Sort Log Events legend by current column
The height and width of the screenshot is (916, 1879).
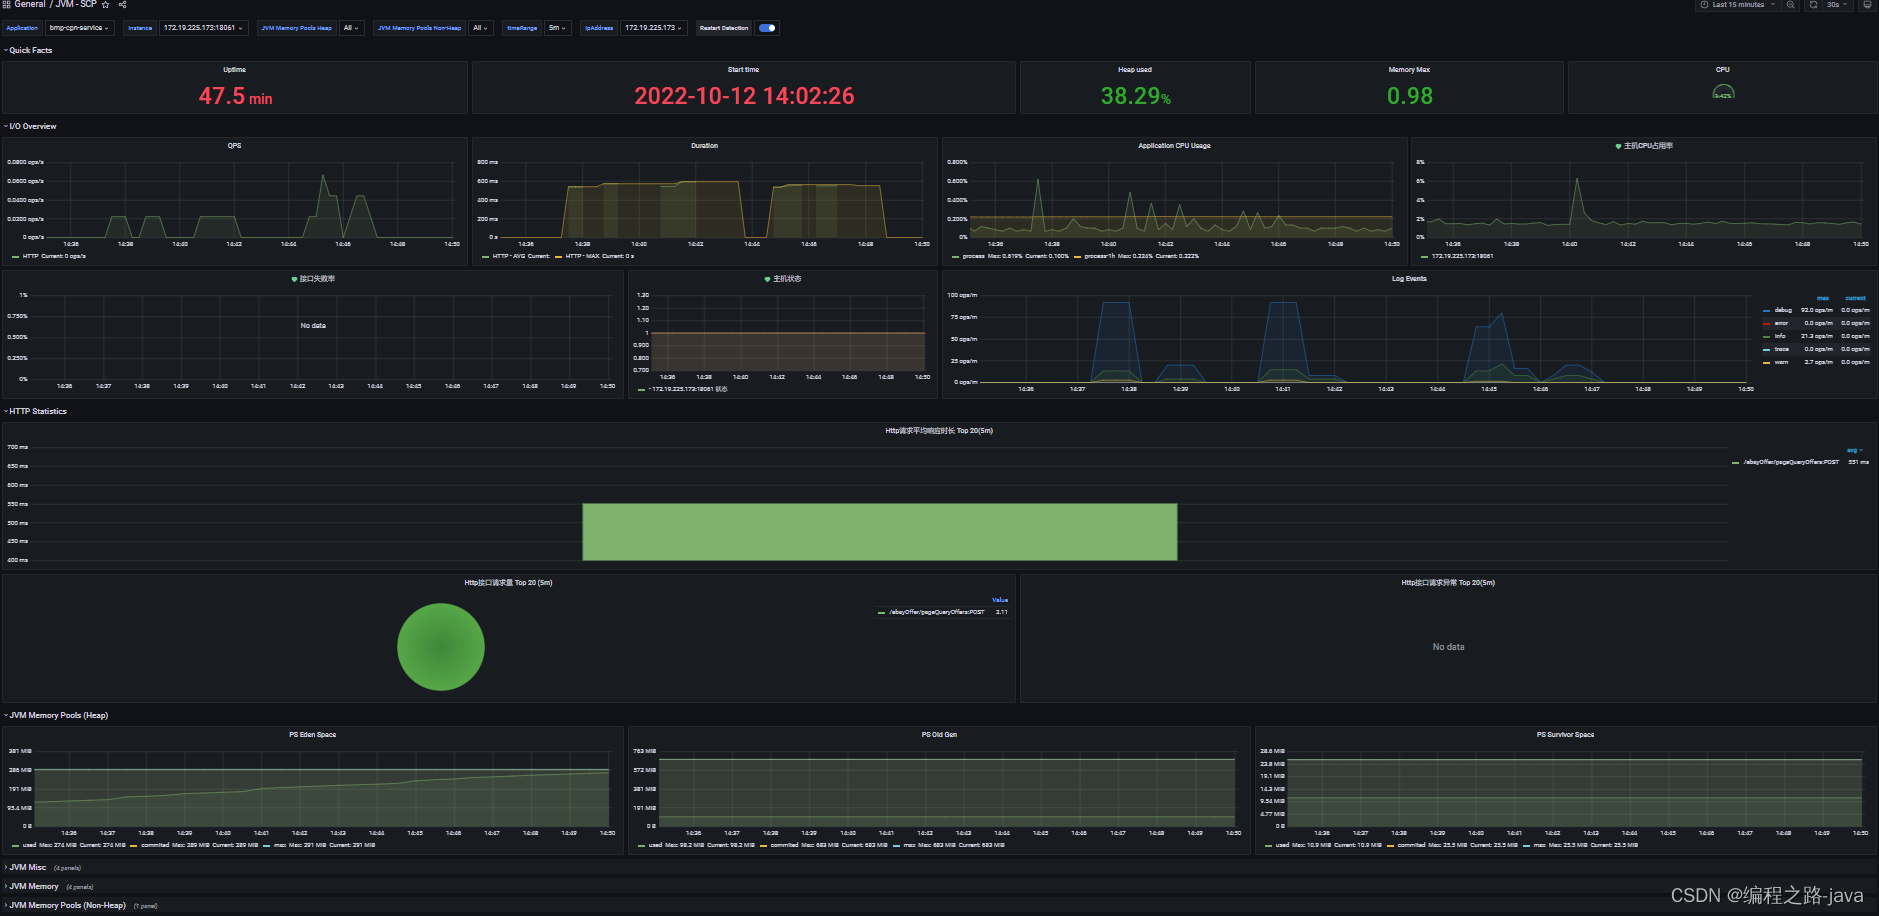1856,298
